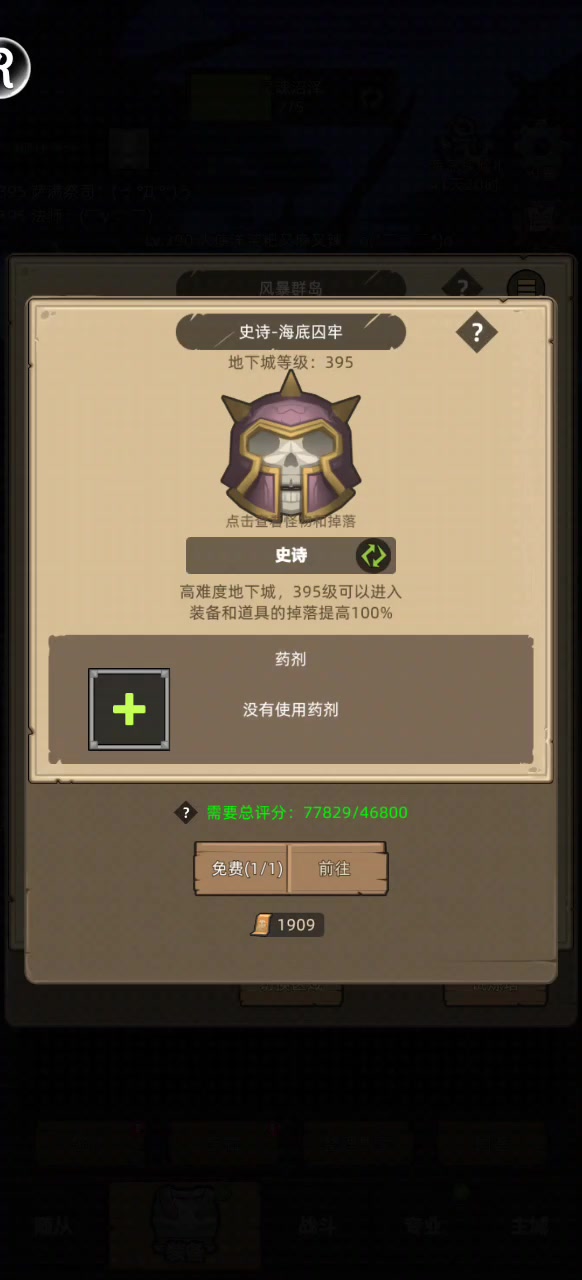Click the 史诗-海底囚牢 title banner
Image resolution: width=582 pixels, height=1280 pixels.
pos(291,332)
